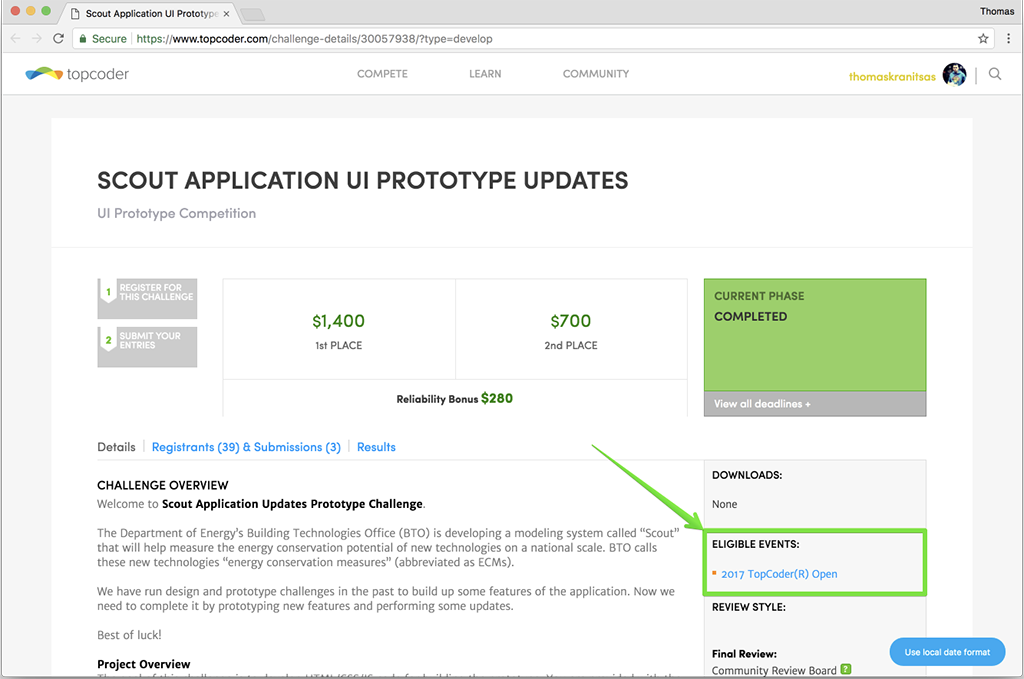The height and width of the screenshot is (679, 1024).
Task: Switch to the Results tab
Action: 376,447
